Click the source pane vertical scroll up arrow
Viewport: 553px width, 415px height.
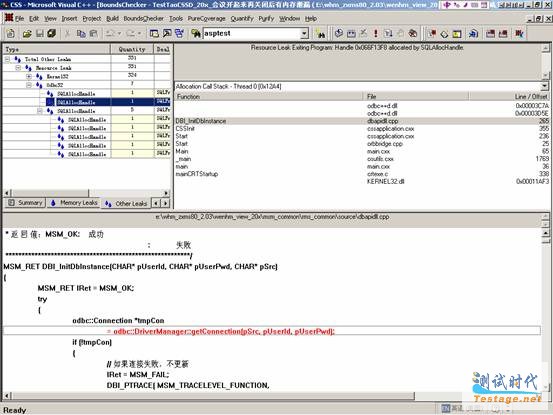pos(545,233)
